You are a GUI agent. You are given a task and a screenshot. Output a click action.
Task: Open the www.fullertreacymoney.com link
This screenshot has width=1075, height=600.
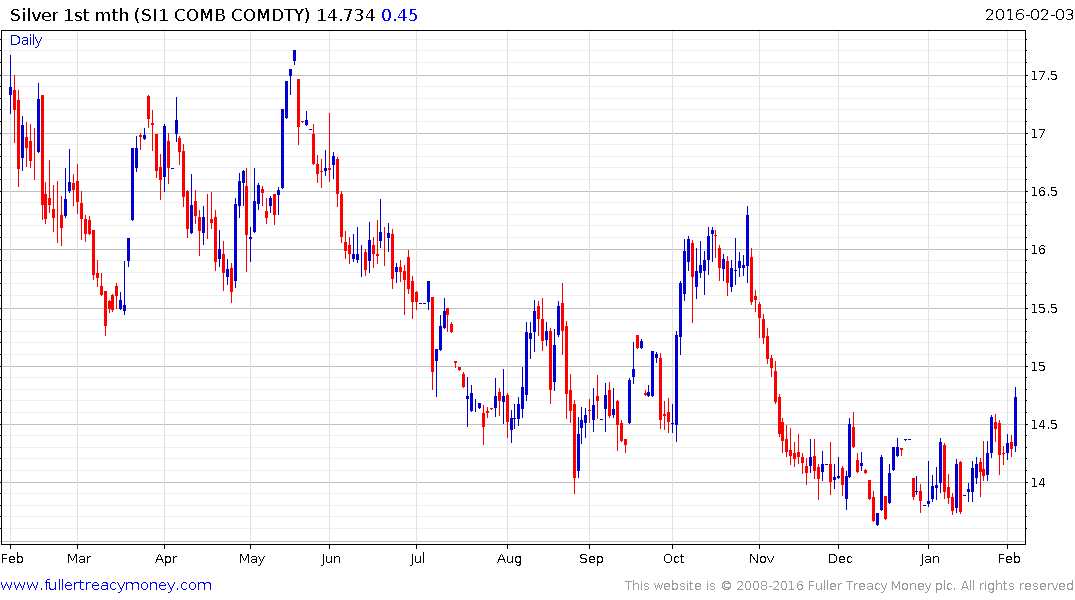[106, 585]
